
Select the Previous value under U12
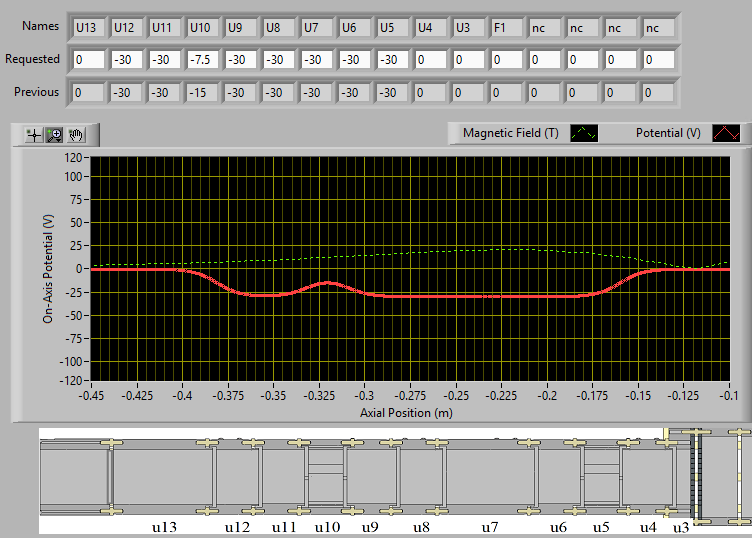[x=126, y=93]
